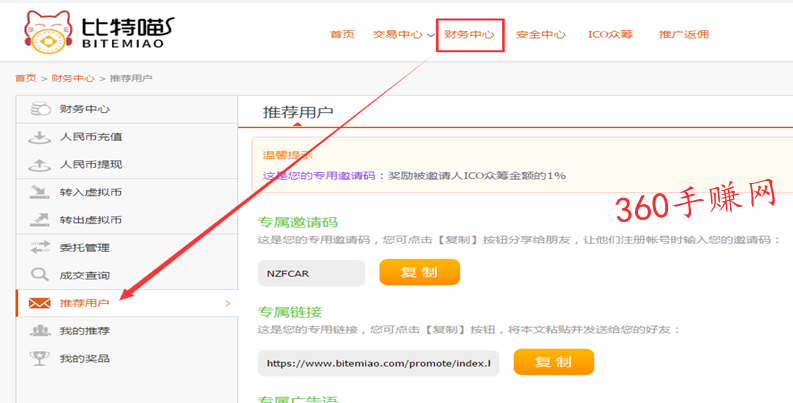Select 转出虚拟币 in the sidebar

click(x=127, y=220)
